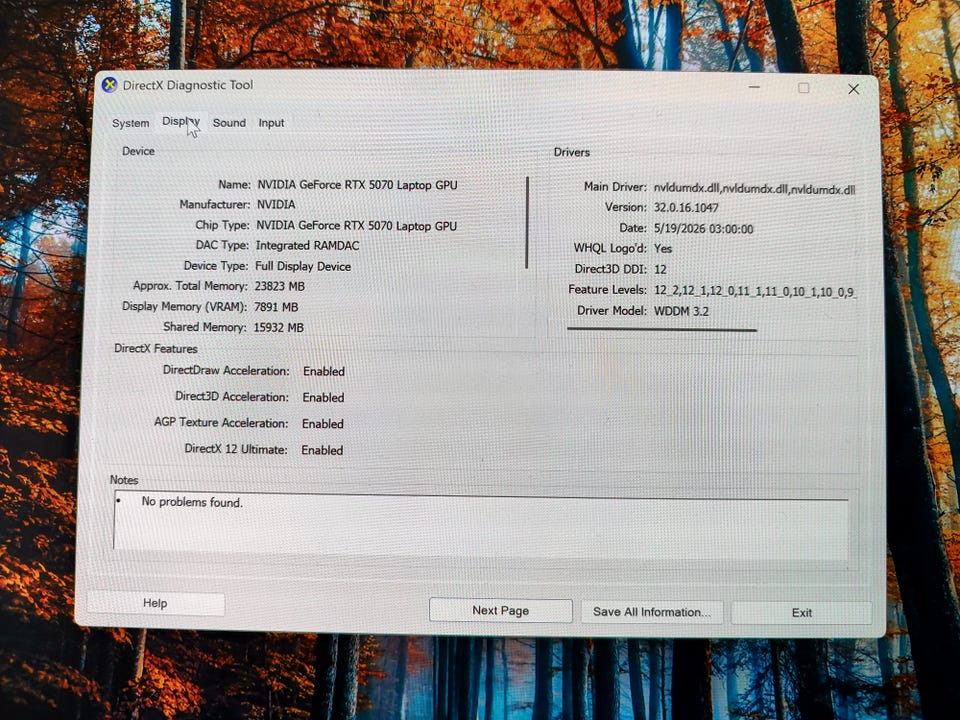Click the Chip Type value RTX 5070 Laptop GPU
The image size is (960, 720).
pyautogui.click(x=356, y=226)
